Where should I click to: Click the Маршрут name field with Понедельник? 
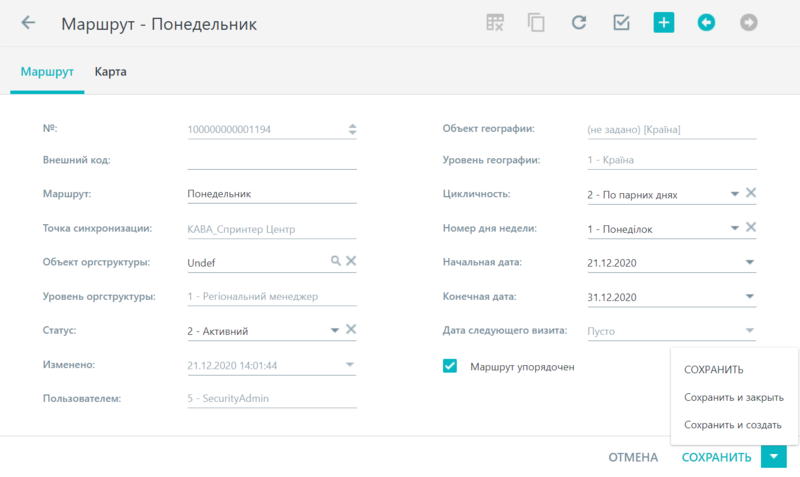tap(272, 194)
